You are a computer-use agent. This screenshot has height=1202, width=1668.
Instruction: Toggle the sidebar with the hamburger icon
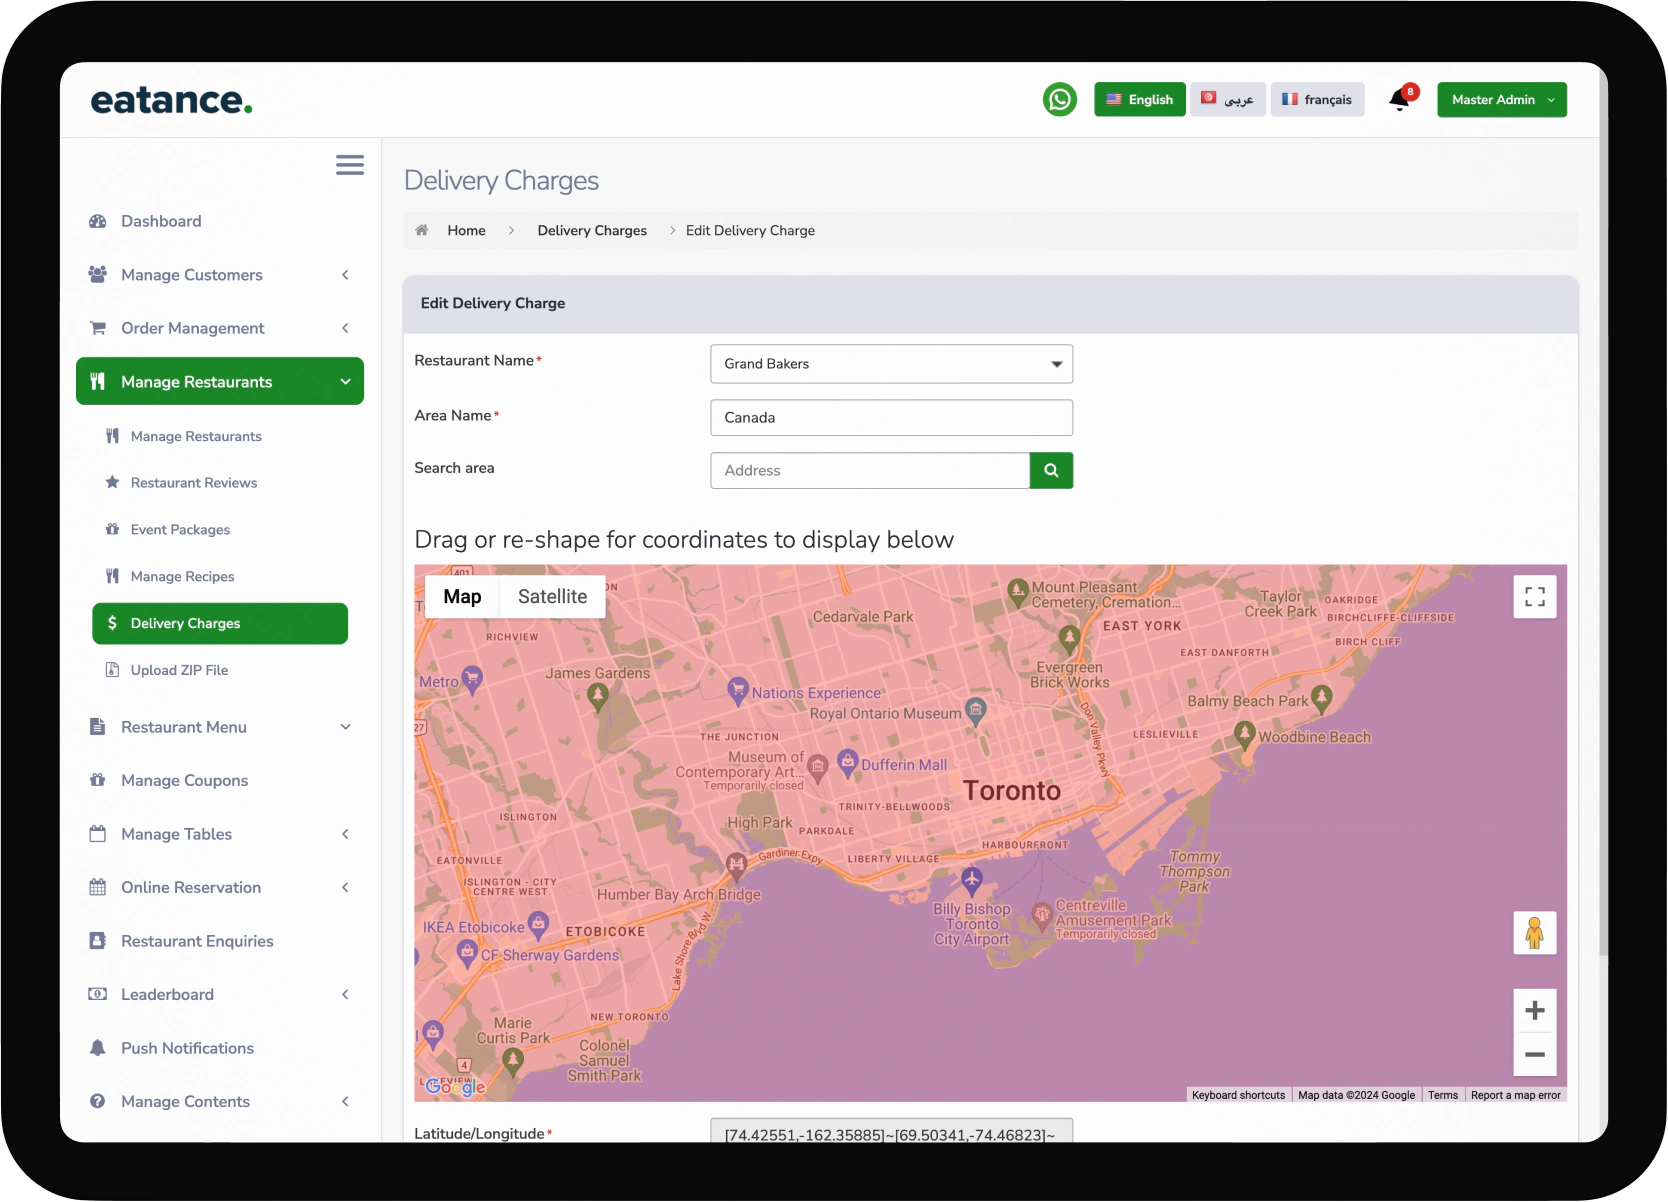[x=349, y=164]
